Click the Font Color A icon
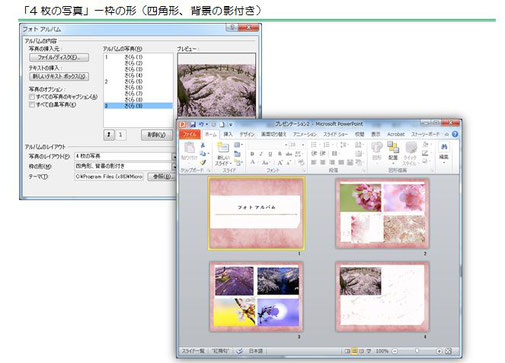505x363 pixels. (252, 162)
